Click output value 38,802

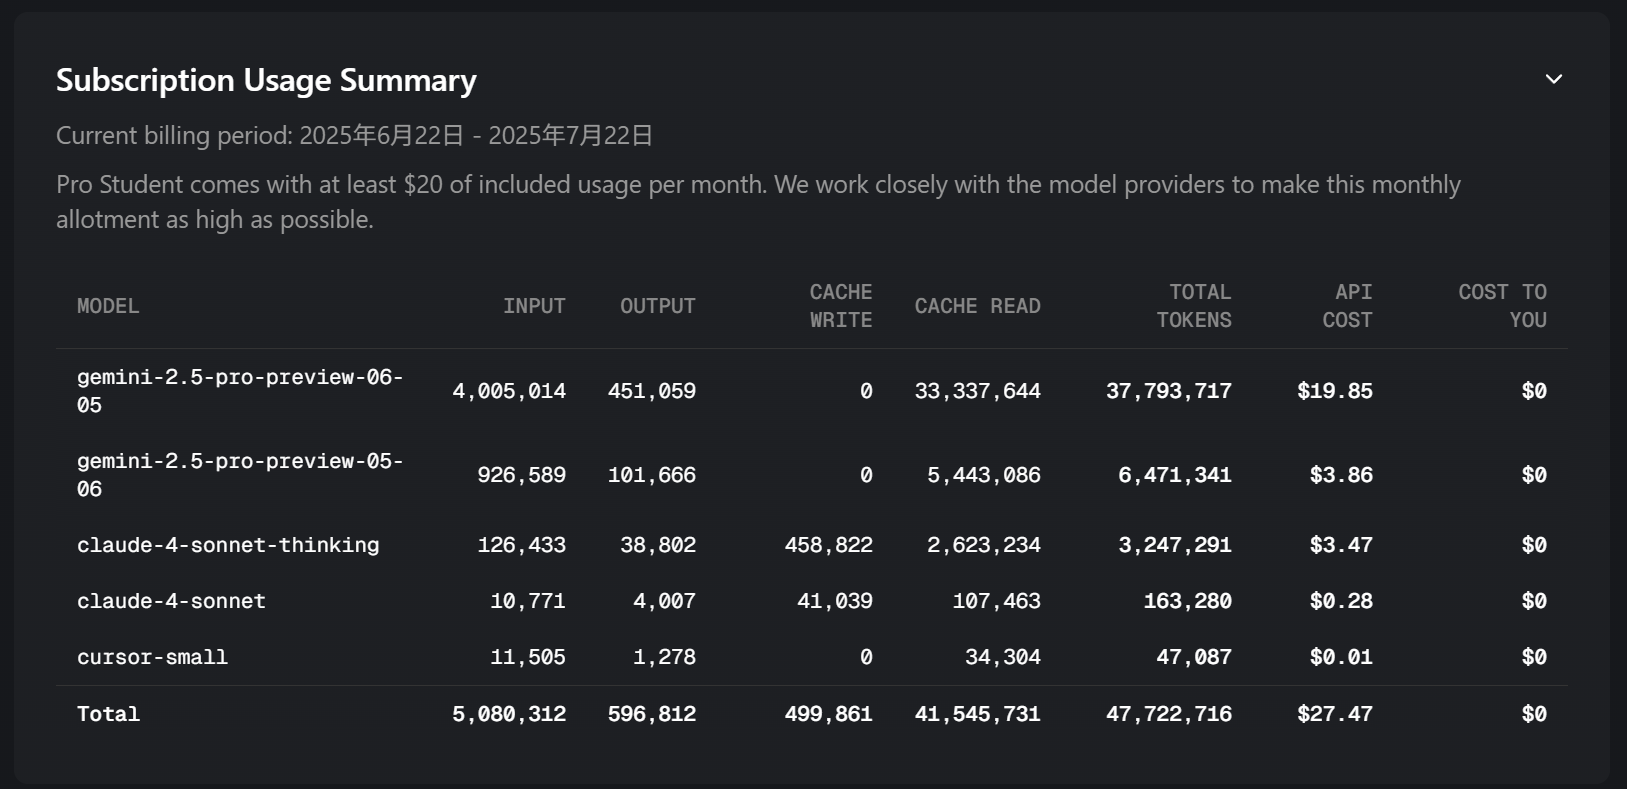[658, 545]
